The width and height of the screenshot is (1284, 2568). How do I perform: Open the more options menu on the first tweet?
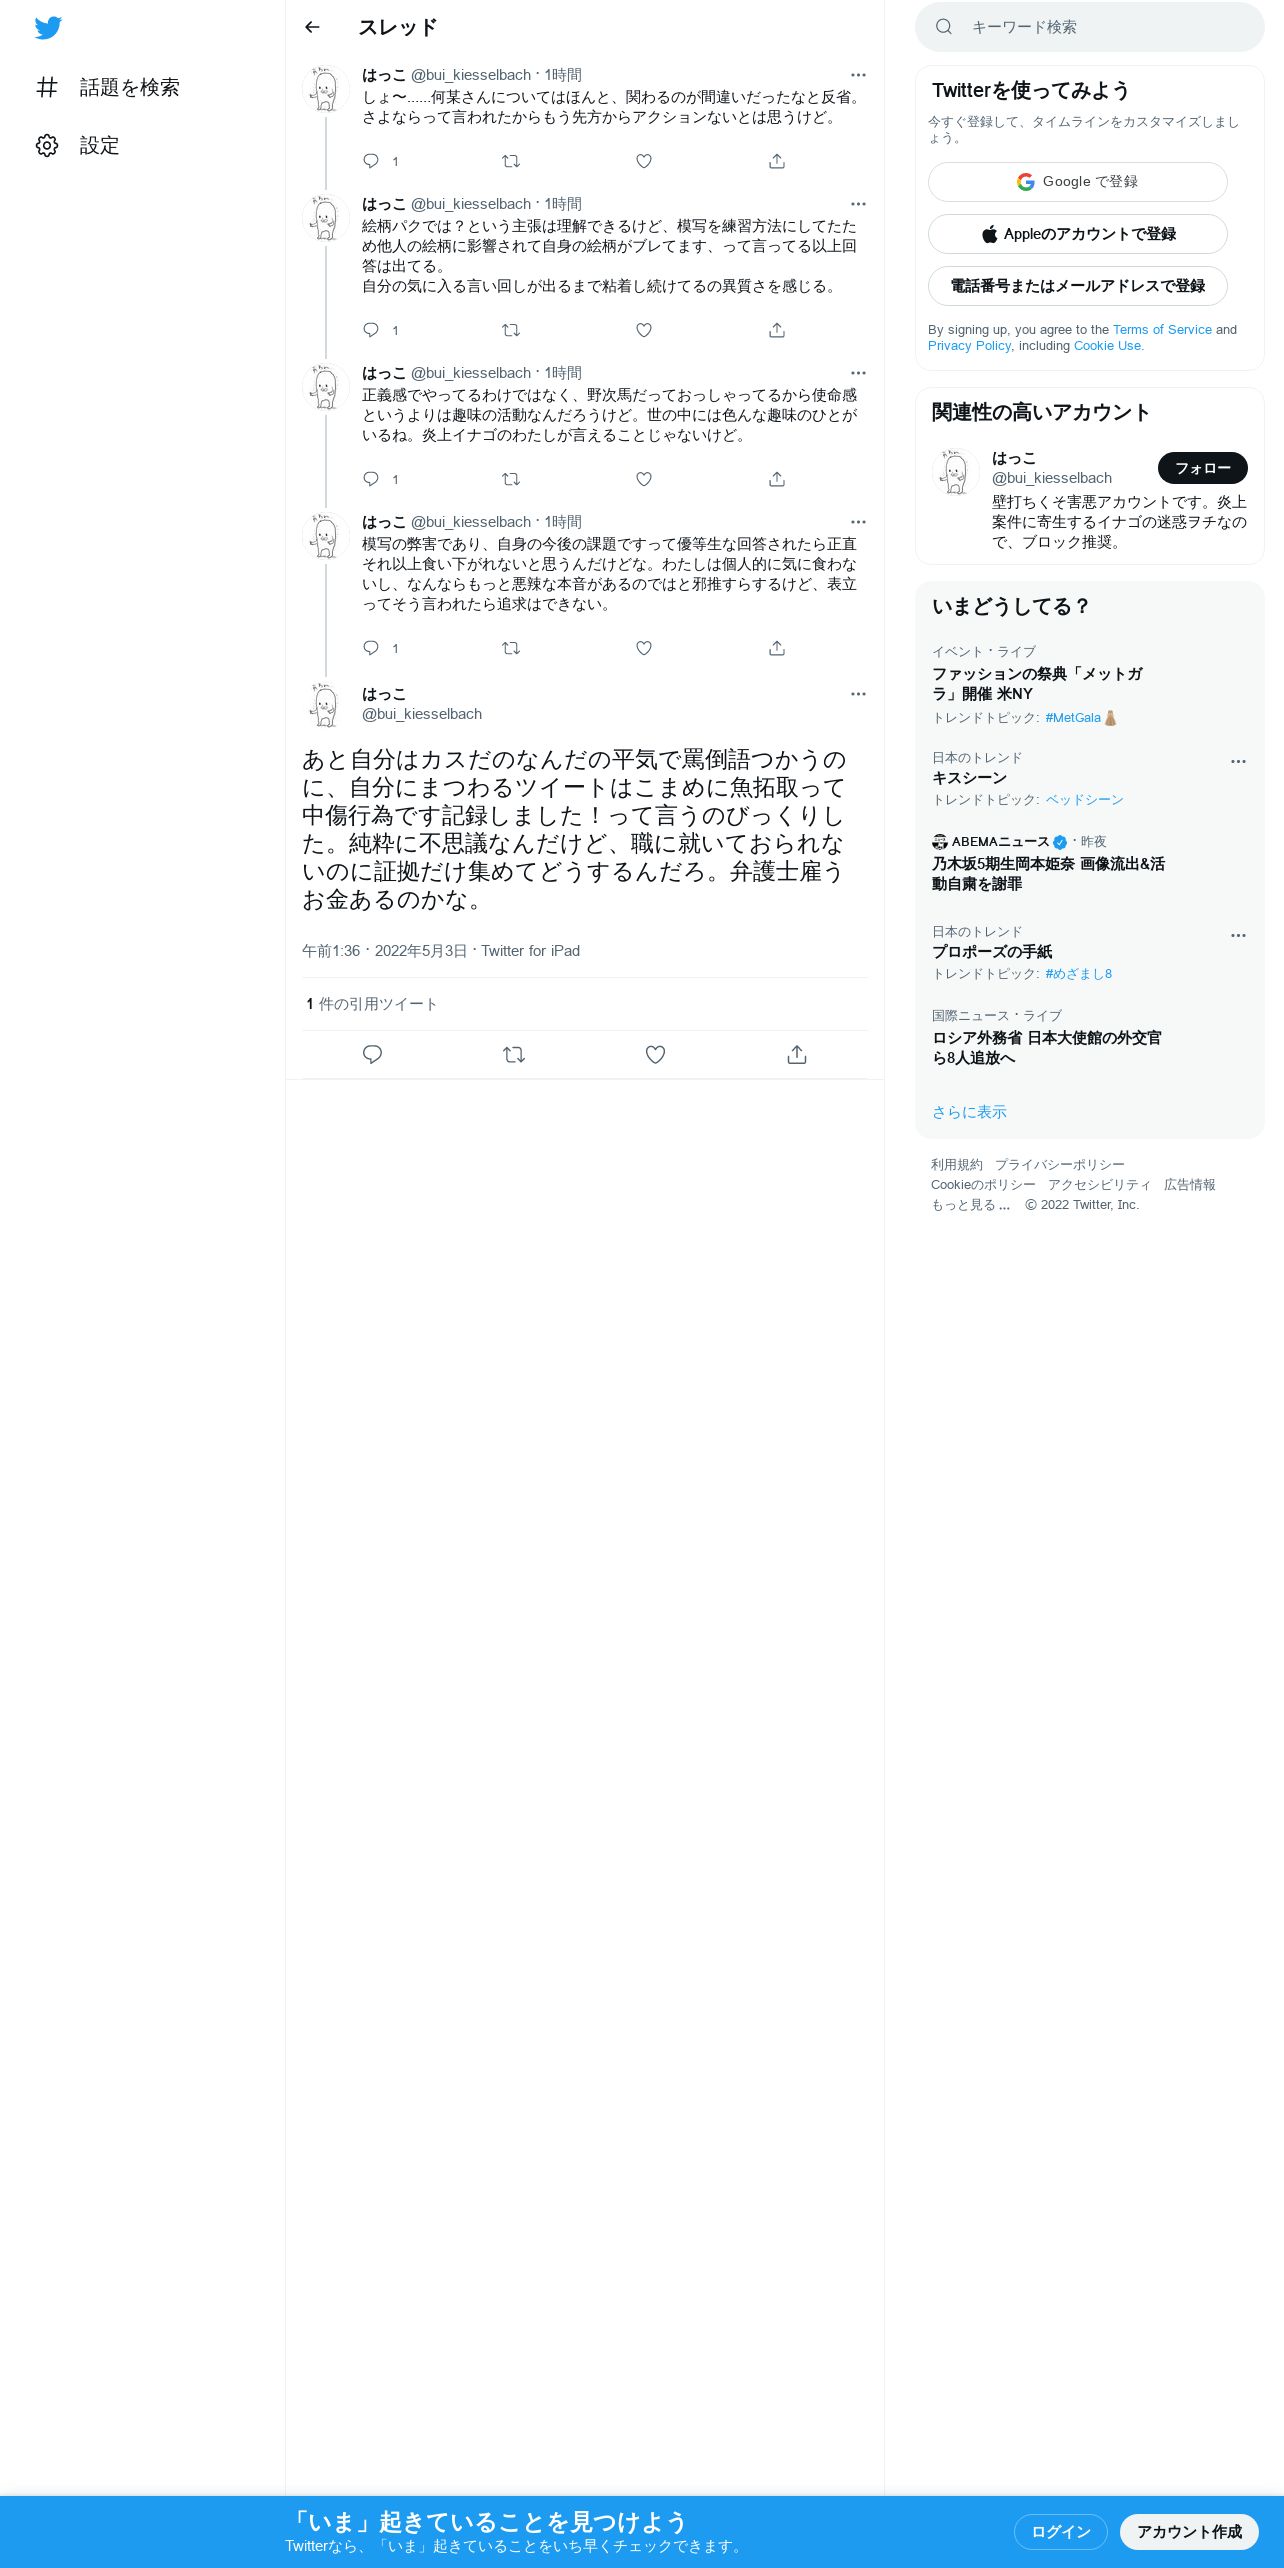[858, 75]
